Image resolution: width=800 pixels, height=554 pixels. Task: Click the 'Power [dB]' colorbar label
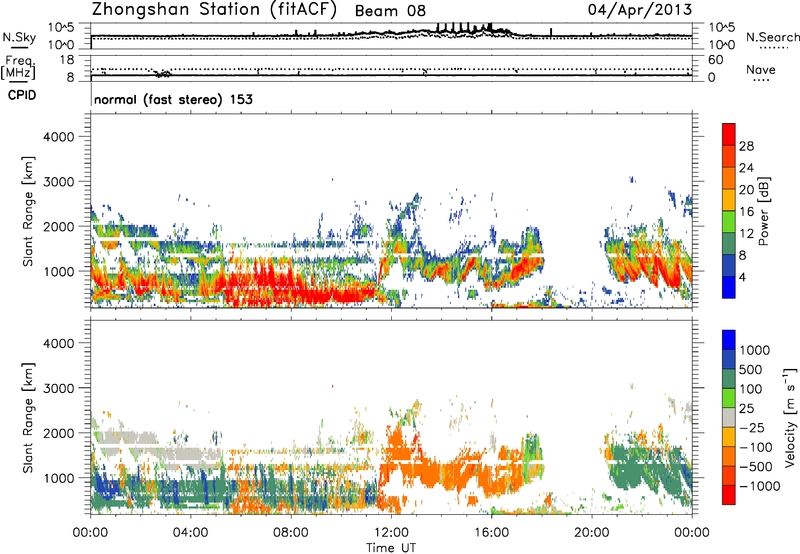763,211
